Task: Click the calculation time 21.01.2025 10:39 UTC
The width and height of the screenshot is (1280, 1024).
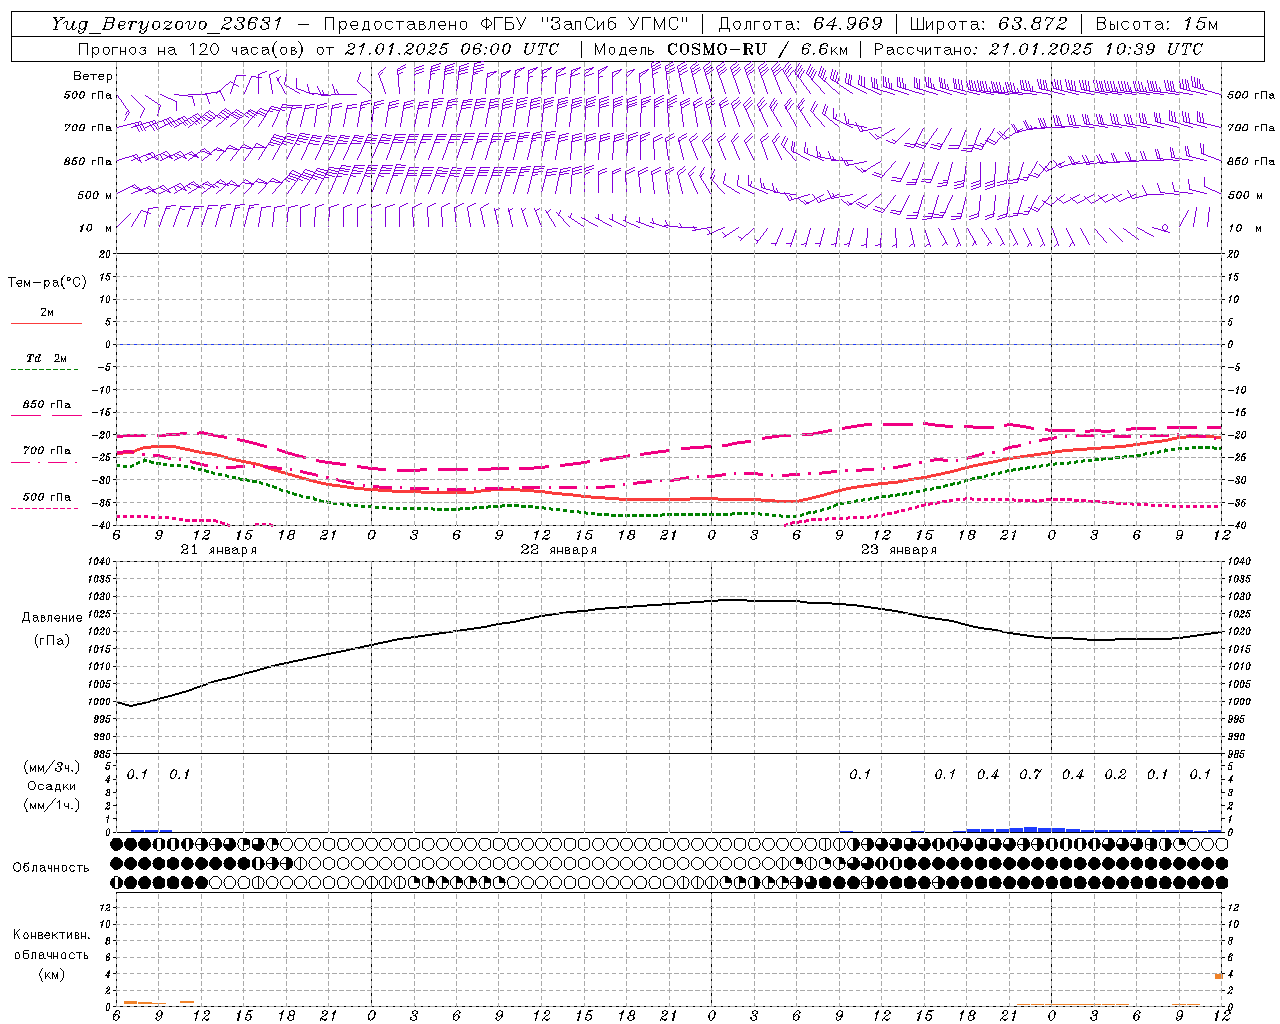Action: pyautogui.click(x=1096, y=49)
